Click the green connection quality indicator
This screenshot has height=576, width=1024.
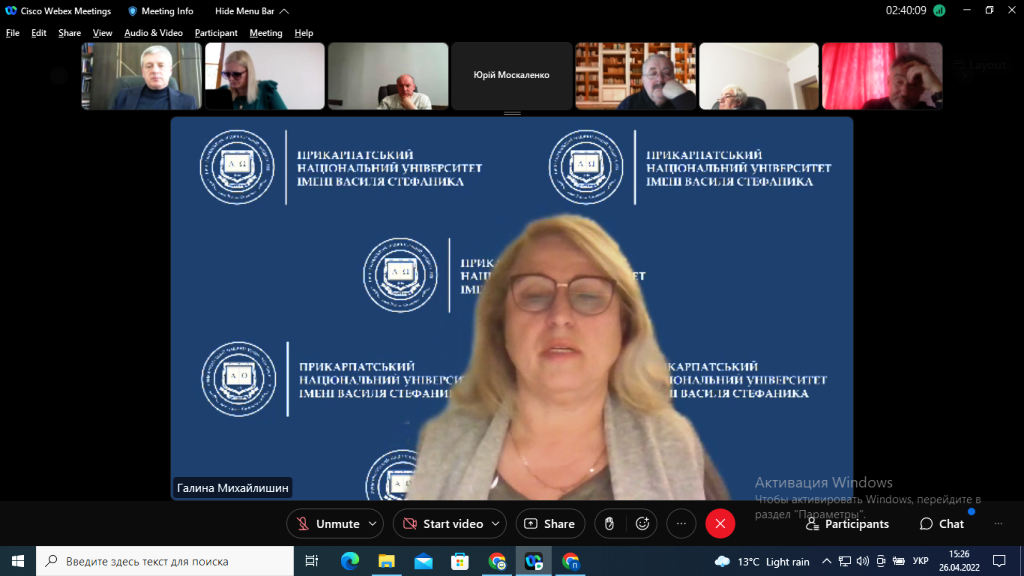pyautogui.click(x=939, y=11)
